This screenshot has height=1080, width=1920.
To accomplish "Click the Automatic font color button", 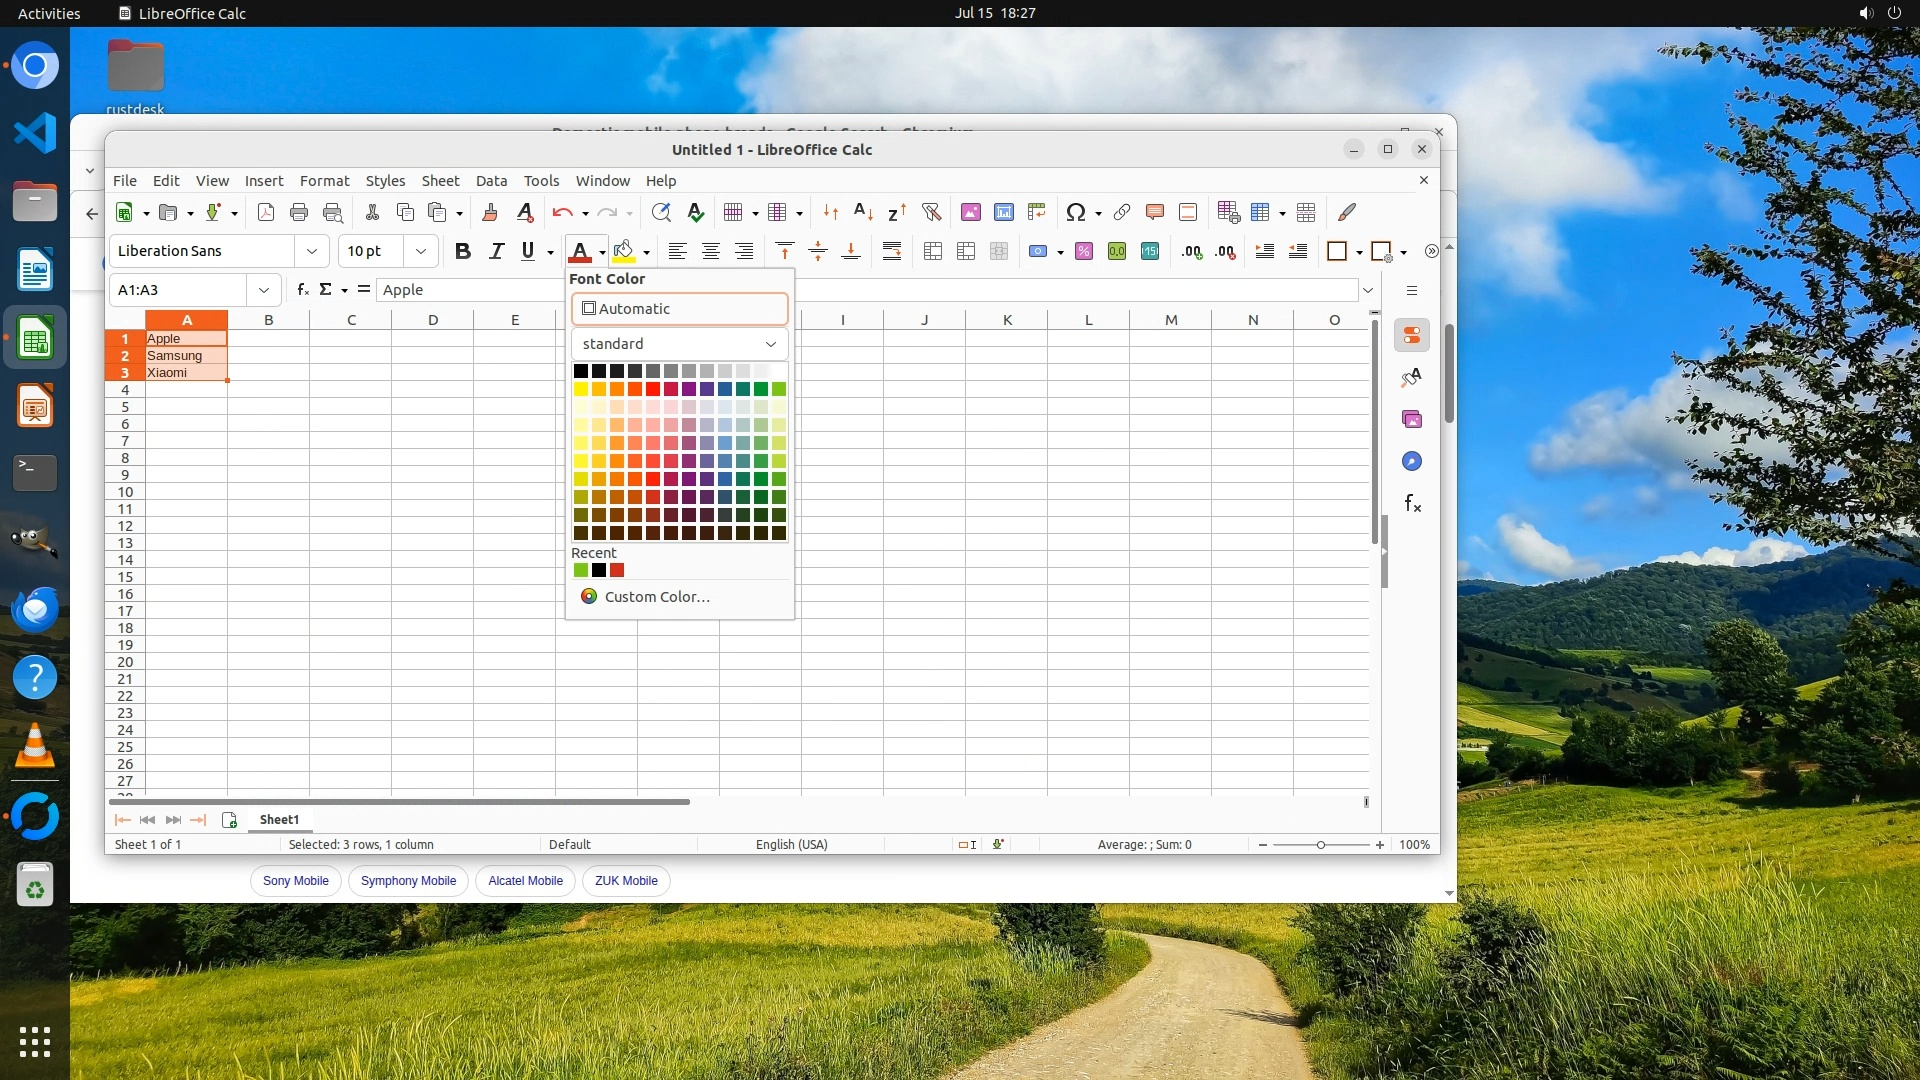I will click(x=679, y=309).
